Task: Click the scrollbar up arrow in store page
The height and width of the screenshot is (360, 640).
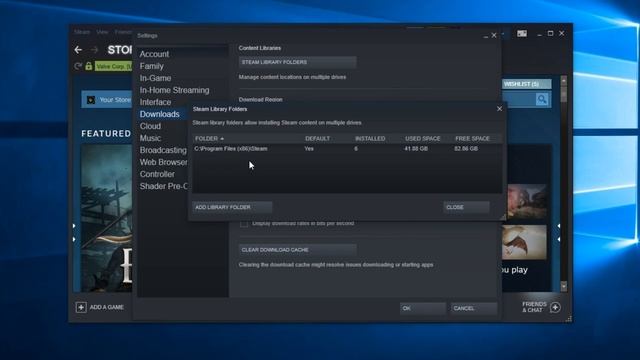Action: (564, 81)
